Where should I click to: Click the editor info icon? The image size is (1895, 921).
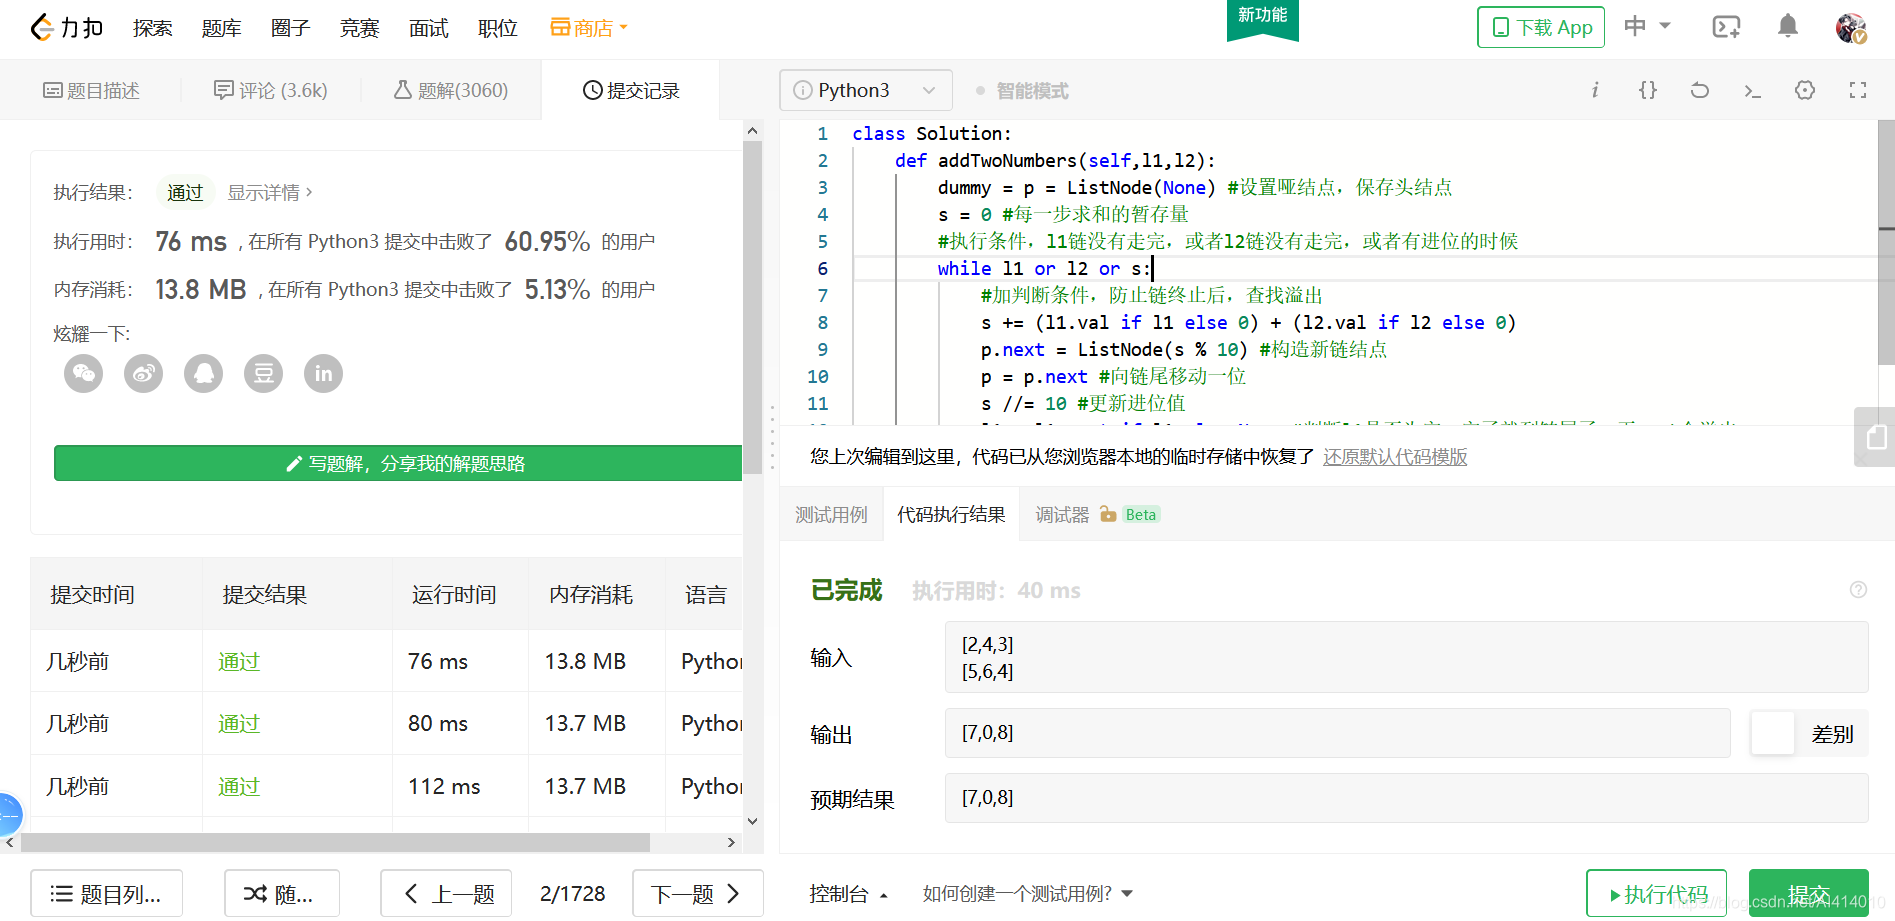1595,90
